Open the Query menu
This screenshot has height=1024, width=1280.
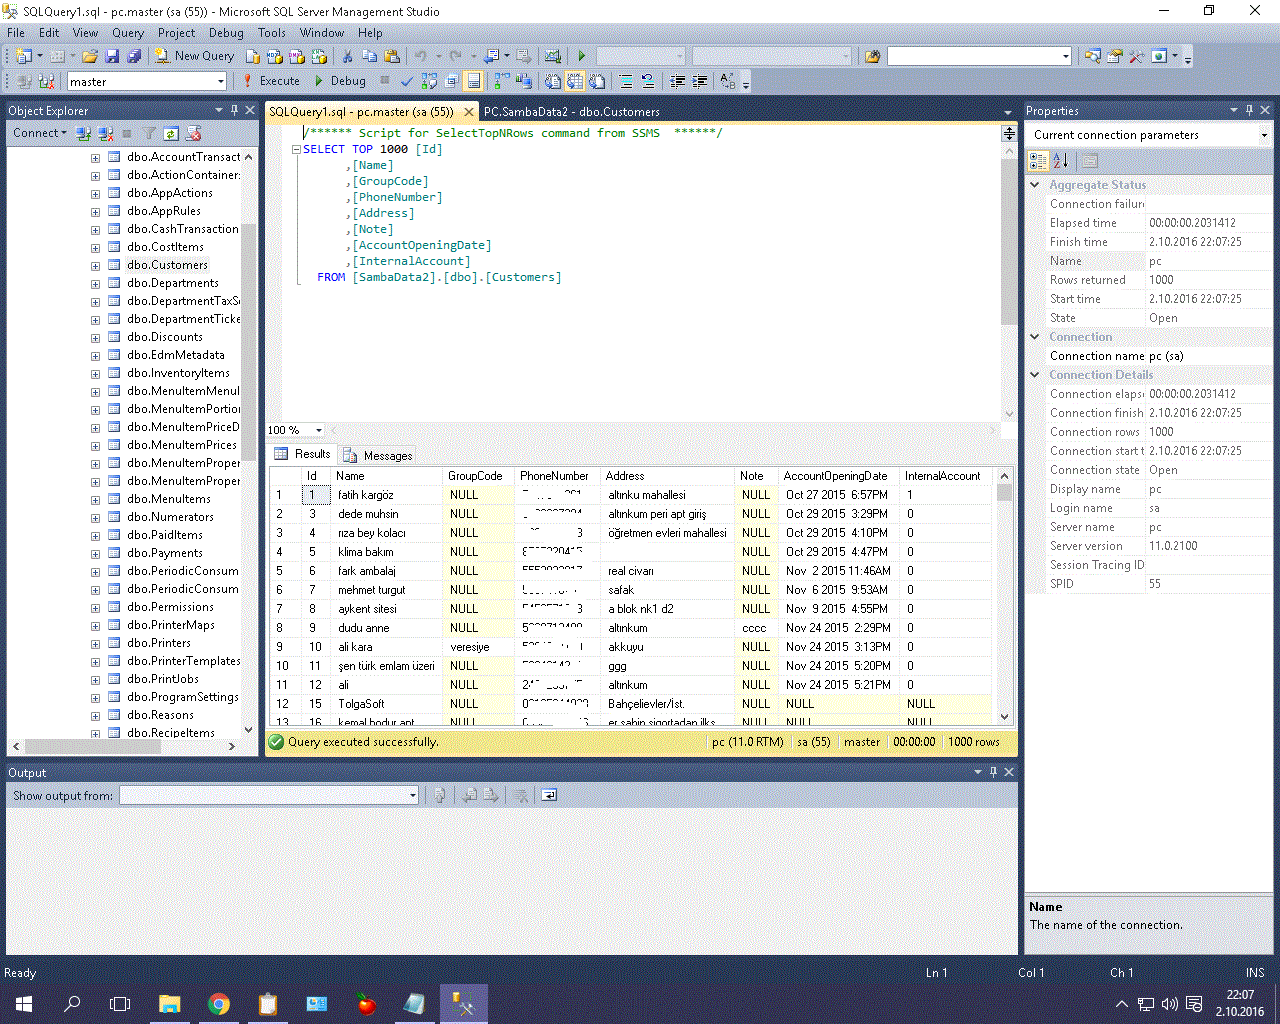128,33
